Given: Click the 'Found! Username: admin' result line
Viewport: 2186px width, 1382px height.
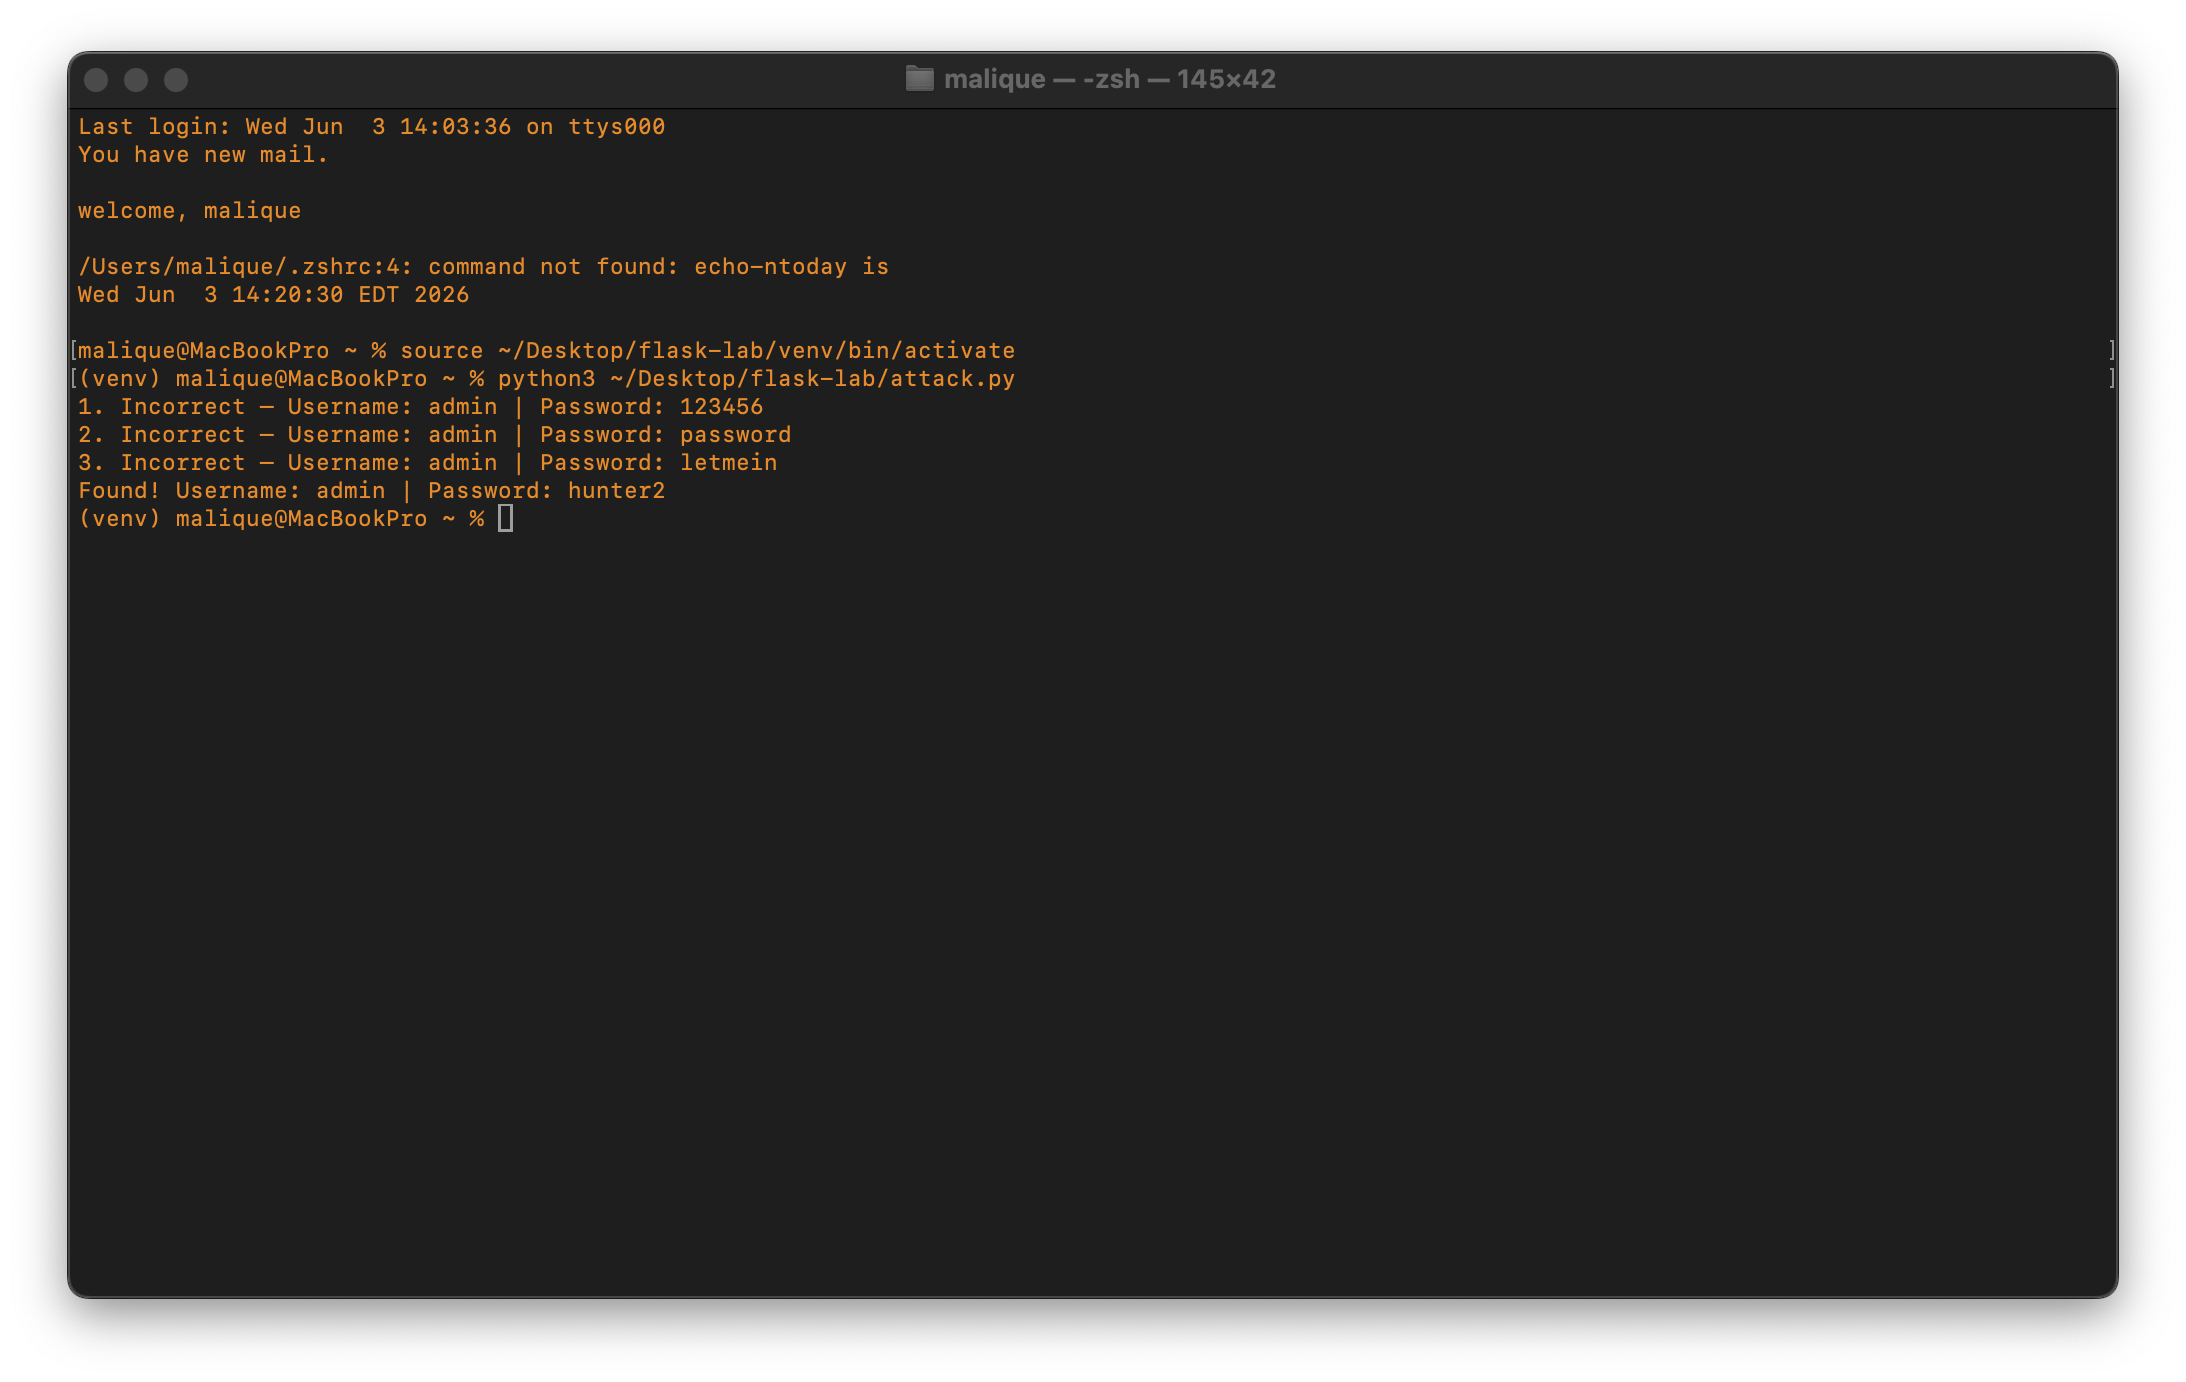Looking at the screenshot, I should pos(371,491).
